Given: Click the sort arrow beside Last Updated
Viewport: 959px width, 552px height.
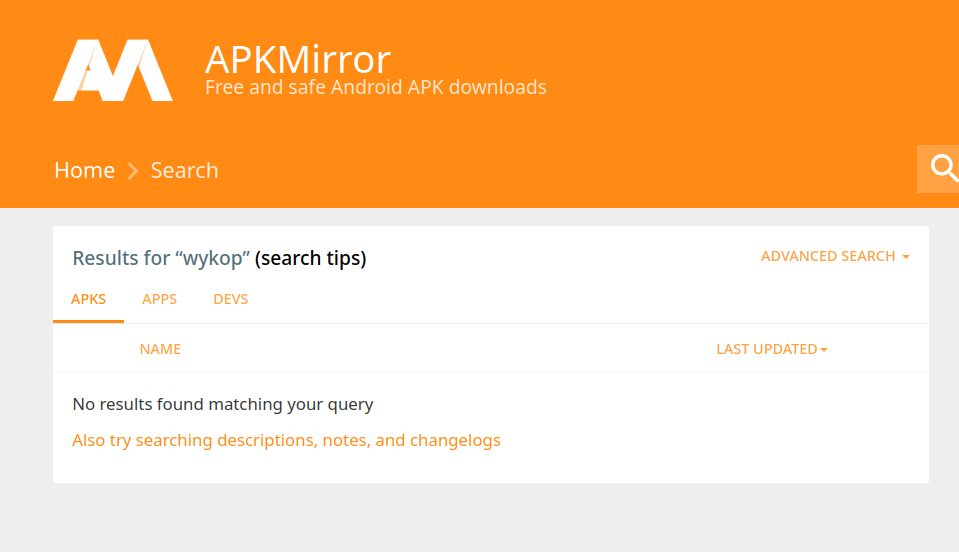Looking at the screenshot, I should tap(824, 350).
